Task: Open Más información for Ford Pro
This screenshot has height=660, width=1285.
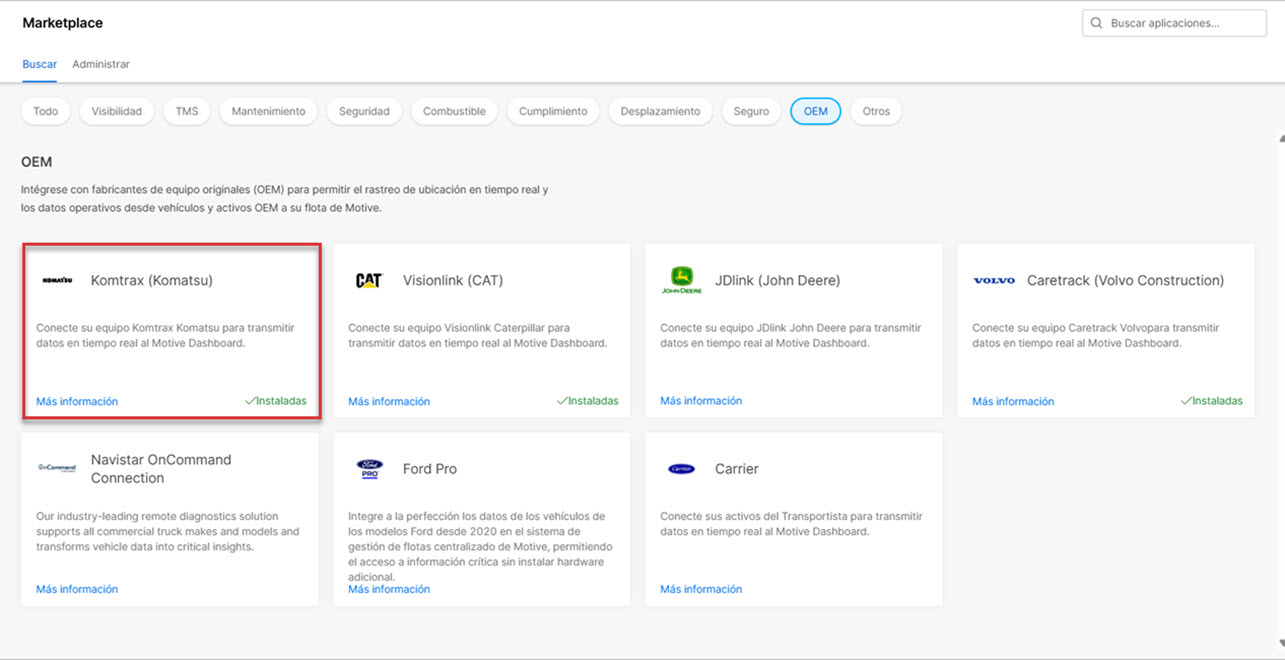Action: [x=389, y=589]
